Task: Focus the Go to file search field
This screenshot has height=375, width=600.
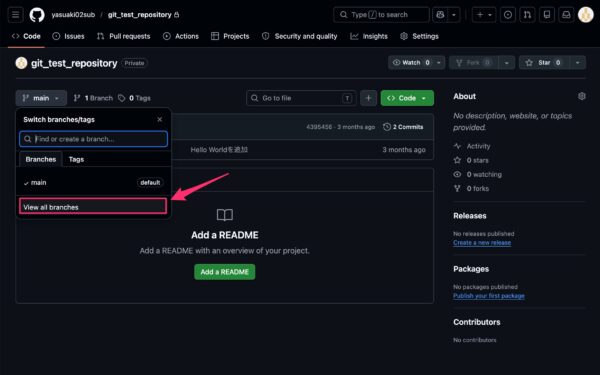Action: pyautogui.click(x=302, y=98)
